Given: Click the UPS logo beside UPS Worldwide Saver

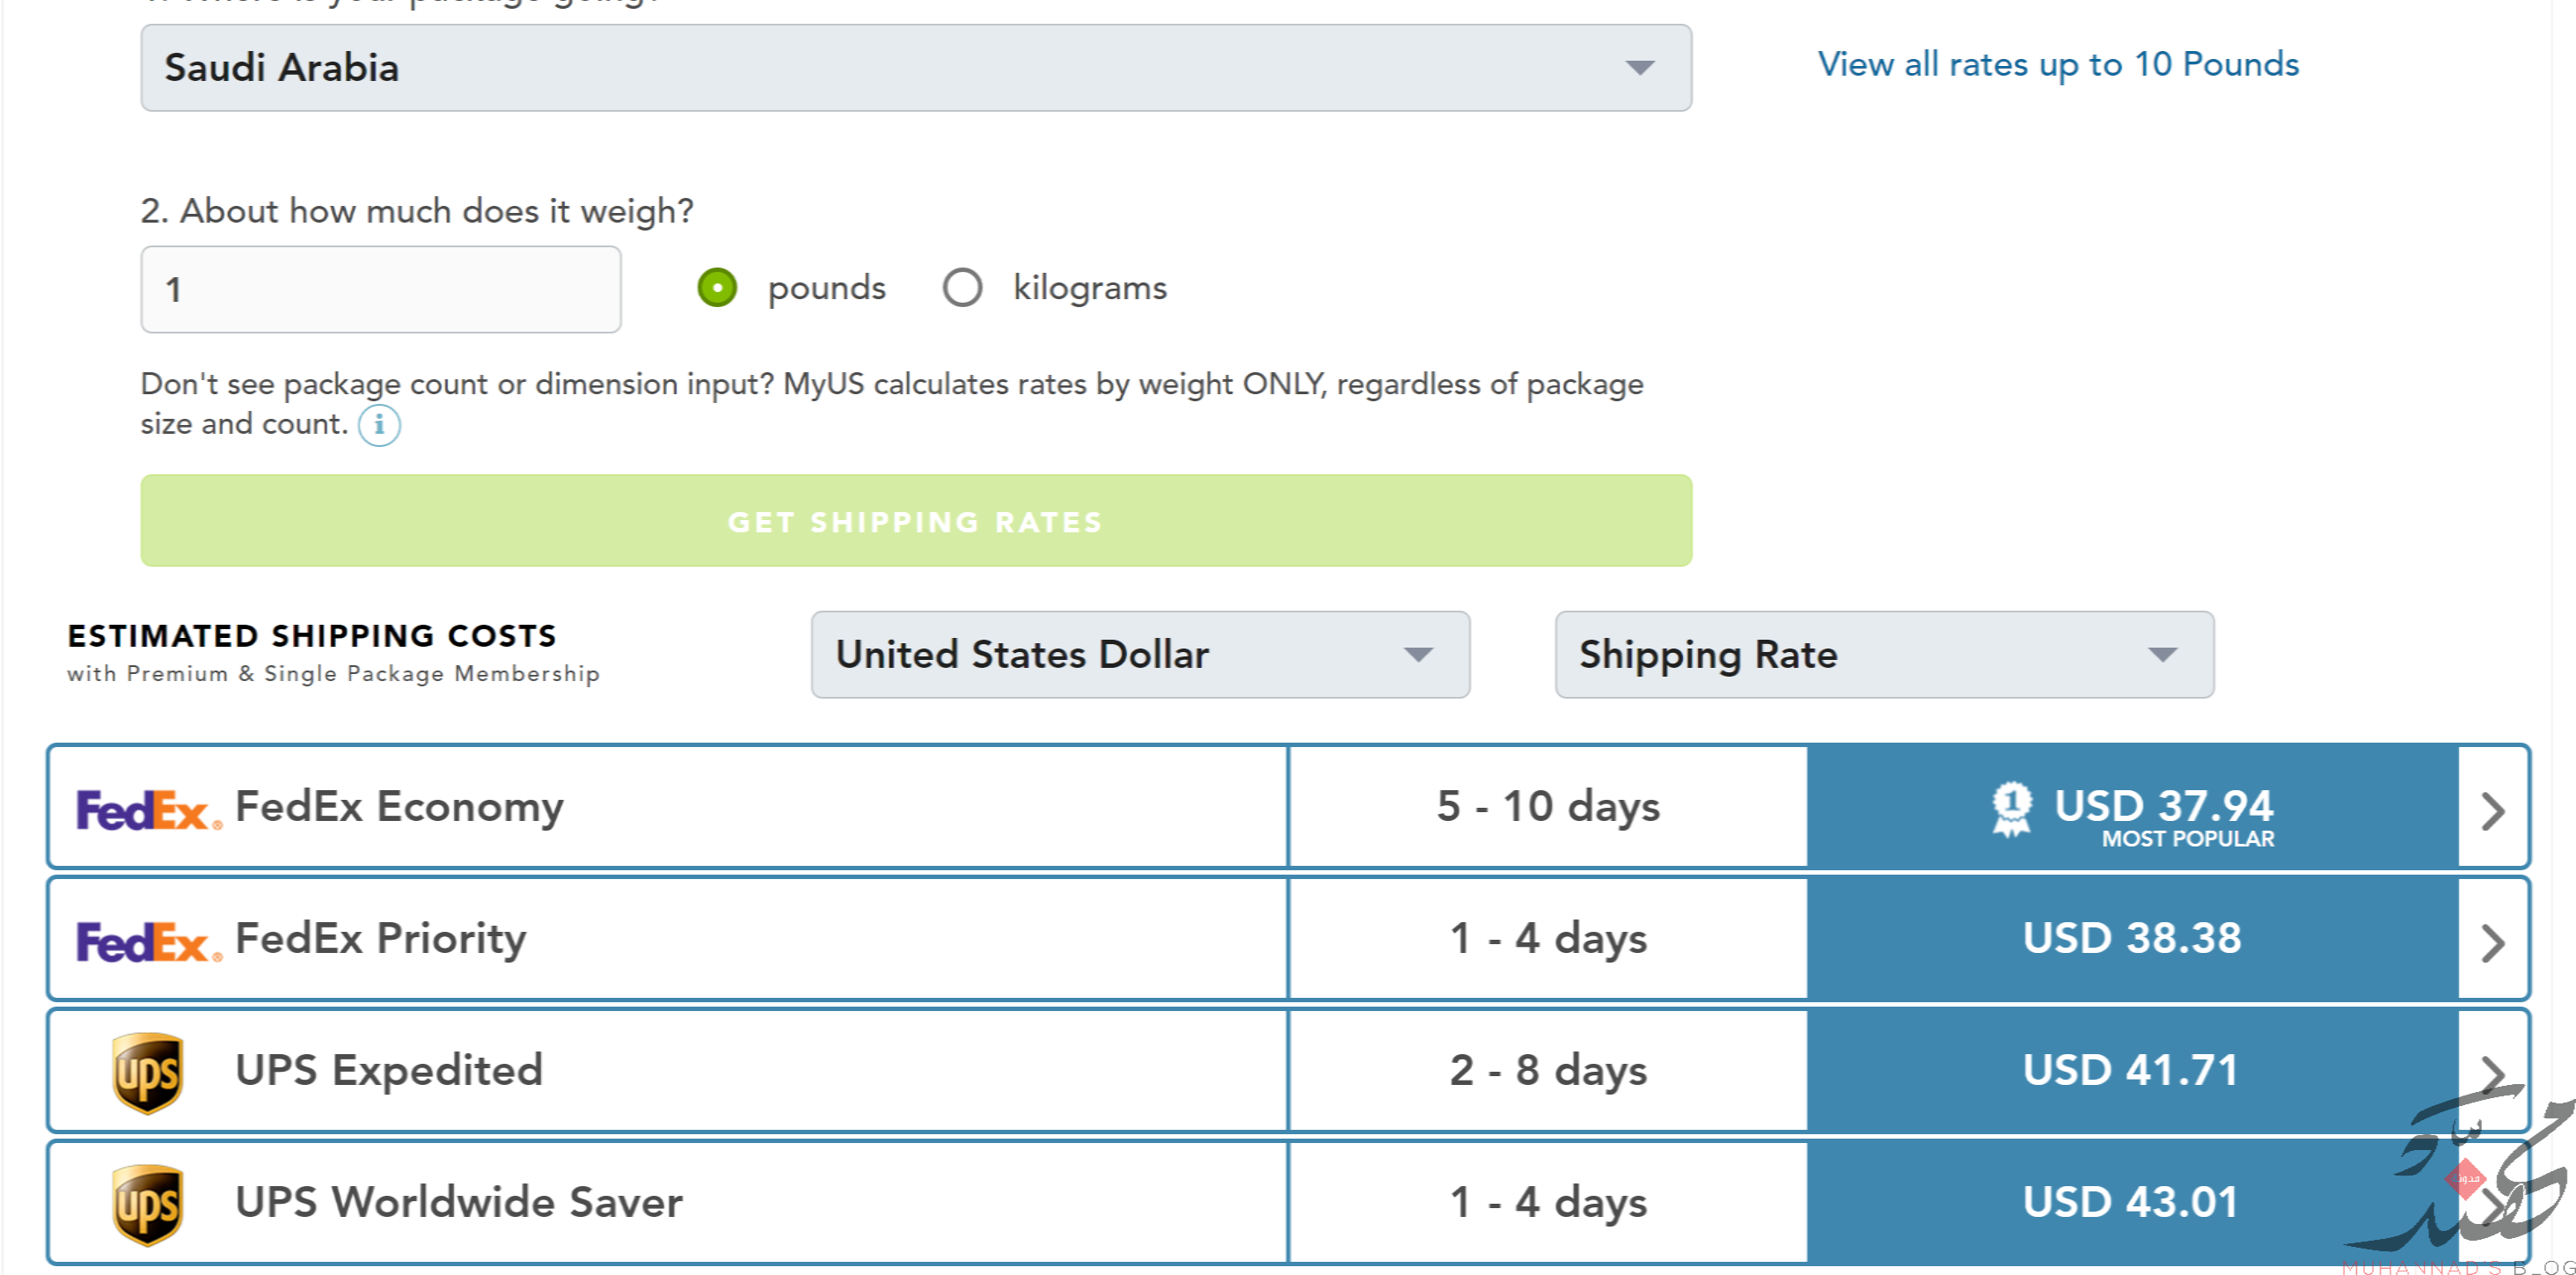Looking at the screenshot, I should click(147, 1205).
